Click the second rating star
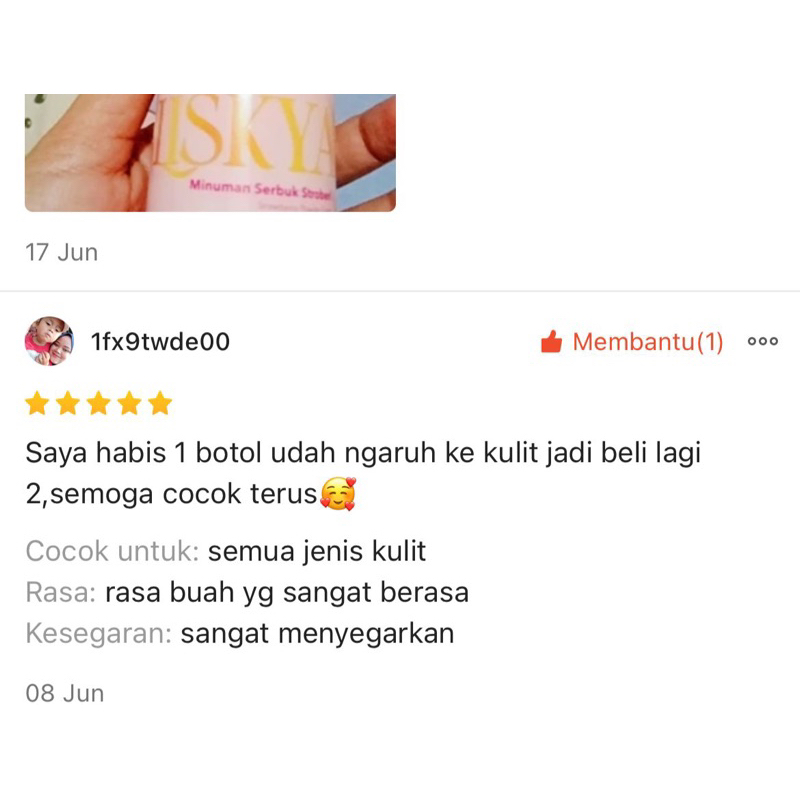Image resolution: width=800 pixels, height=800 pixels. 68,403
